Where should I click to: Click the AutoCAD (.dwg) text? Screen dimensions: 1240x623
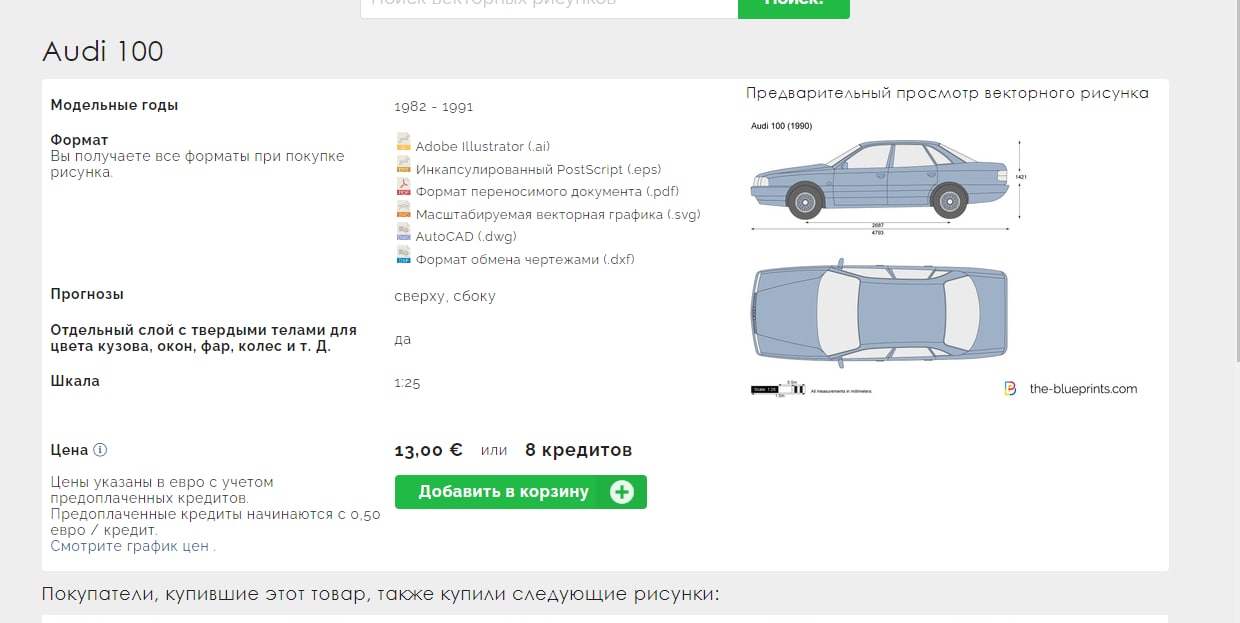click(466, 237)
